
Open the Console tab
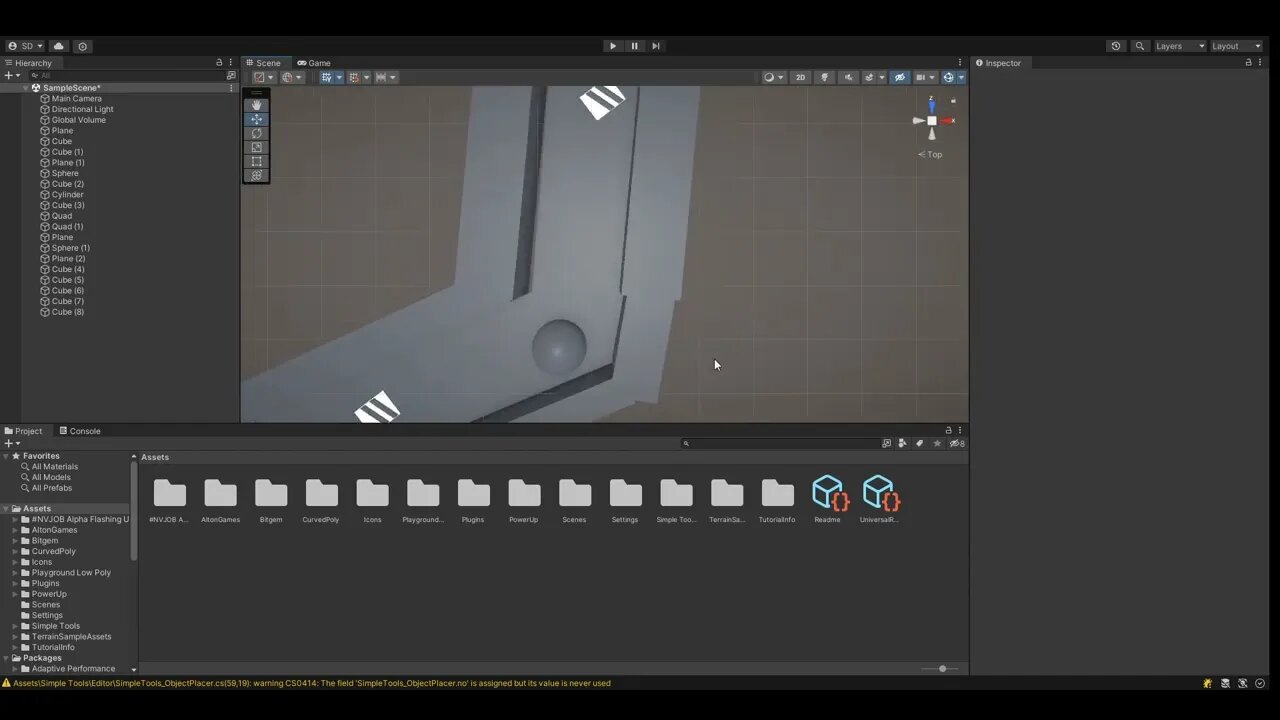(79, 431)
